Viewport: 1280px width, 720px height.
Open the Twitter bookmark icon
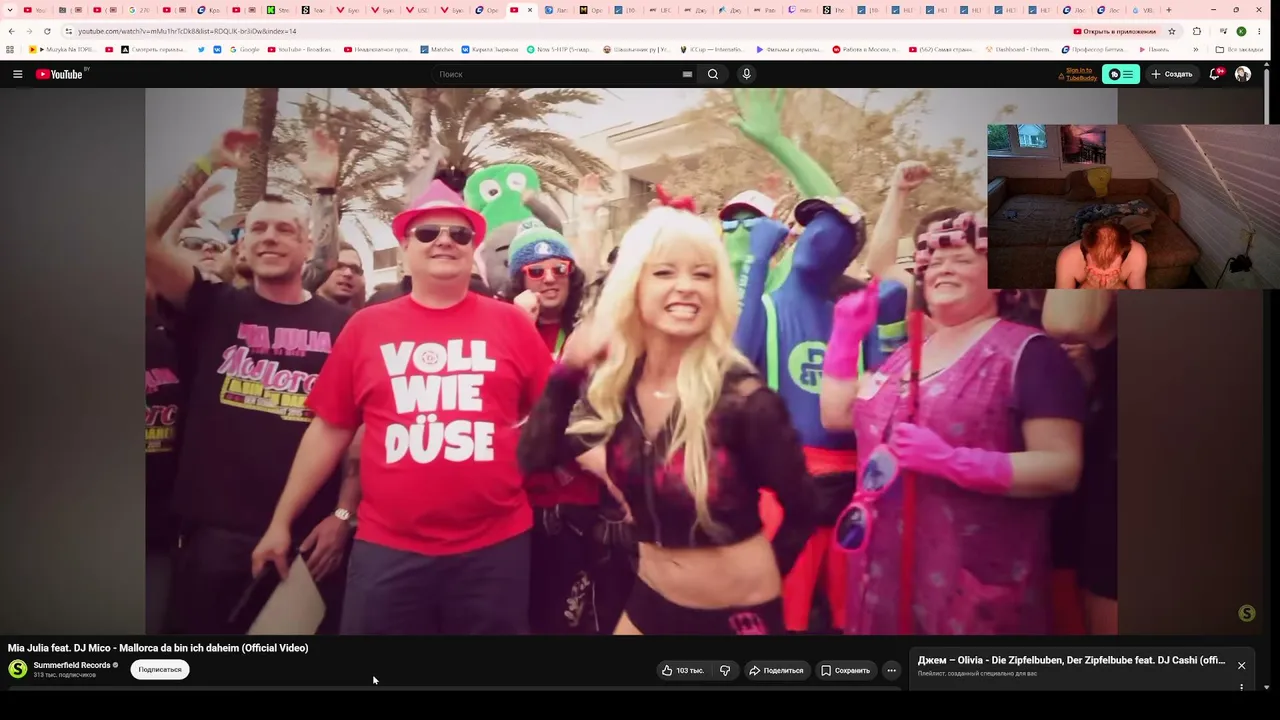coord(201,49)
